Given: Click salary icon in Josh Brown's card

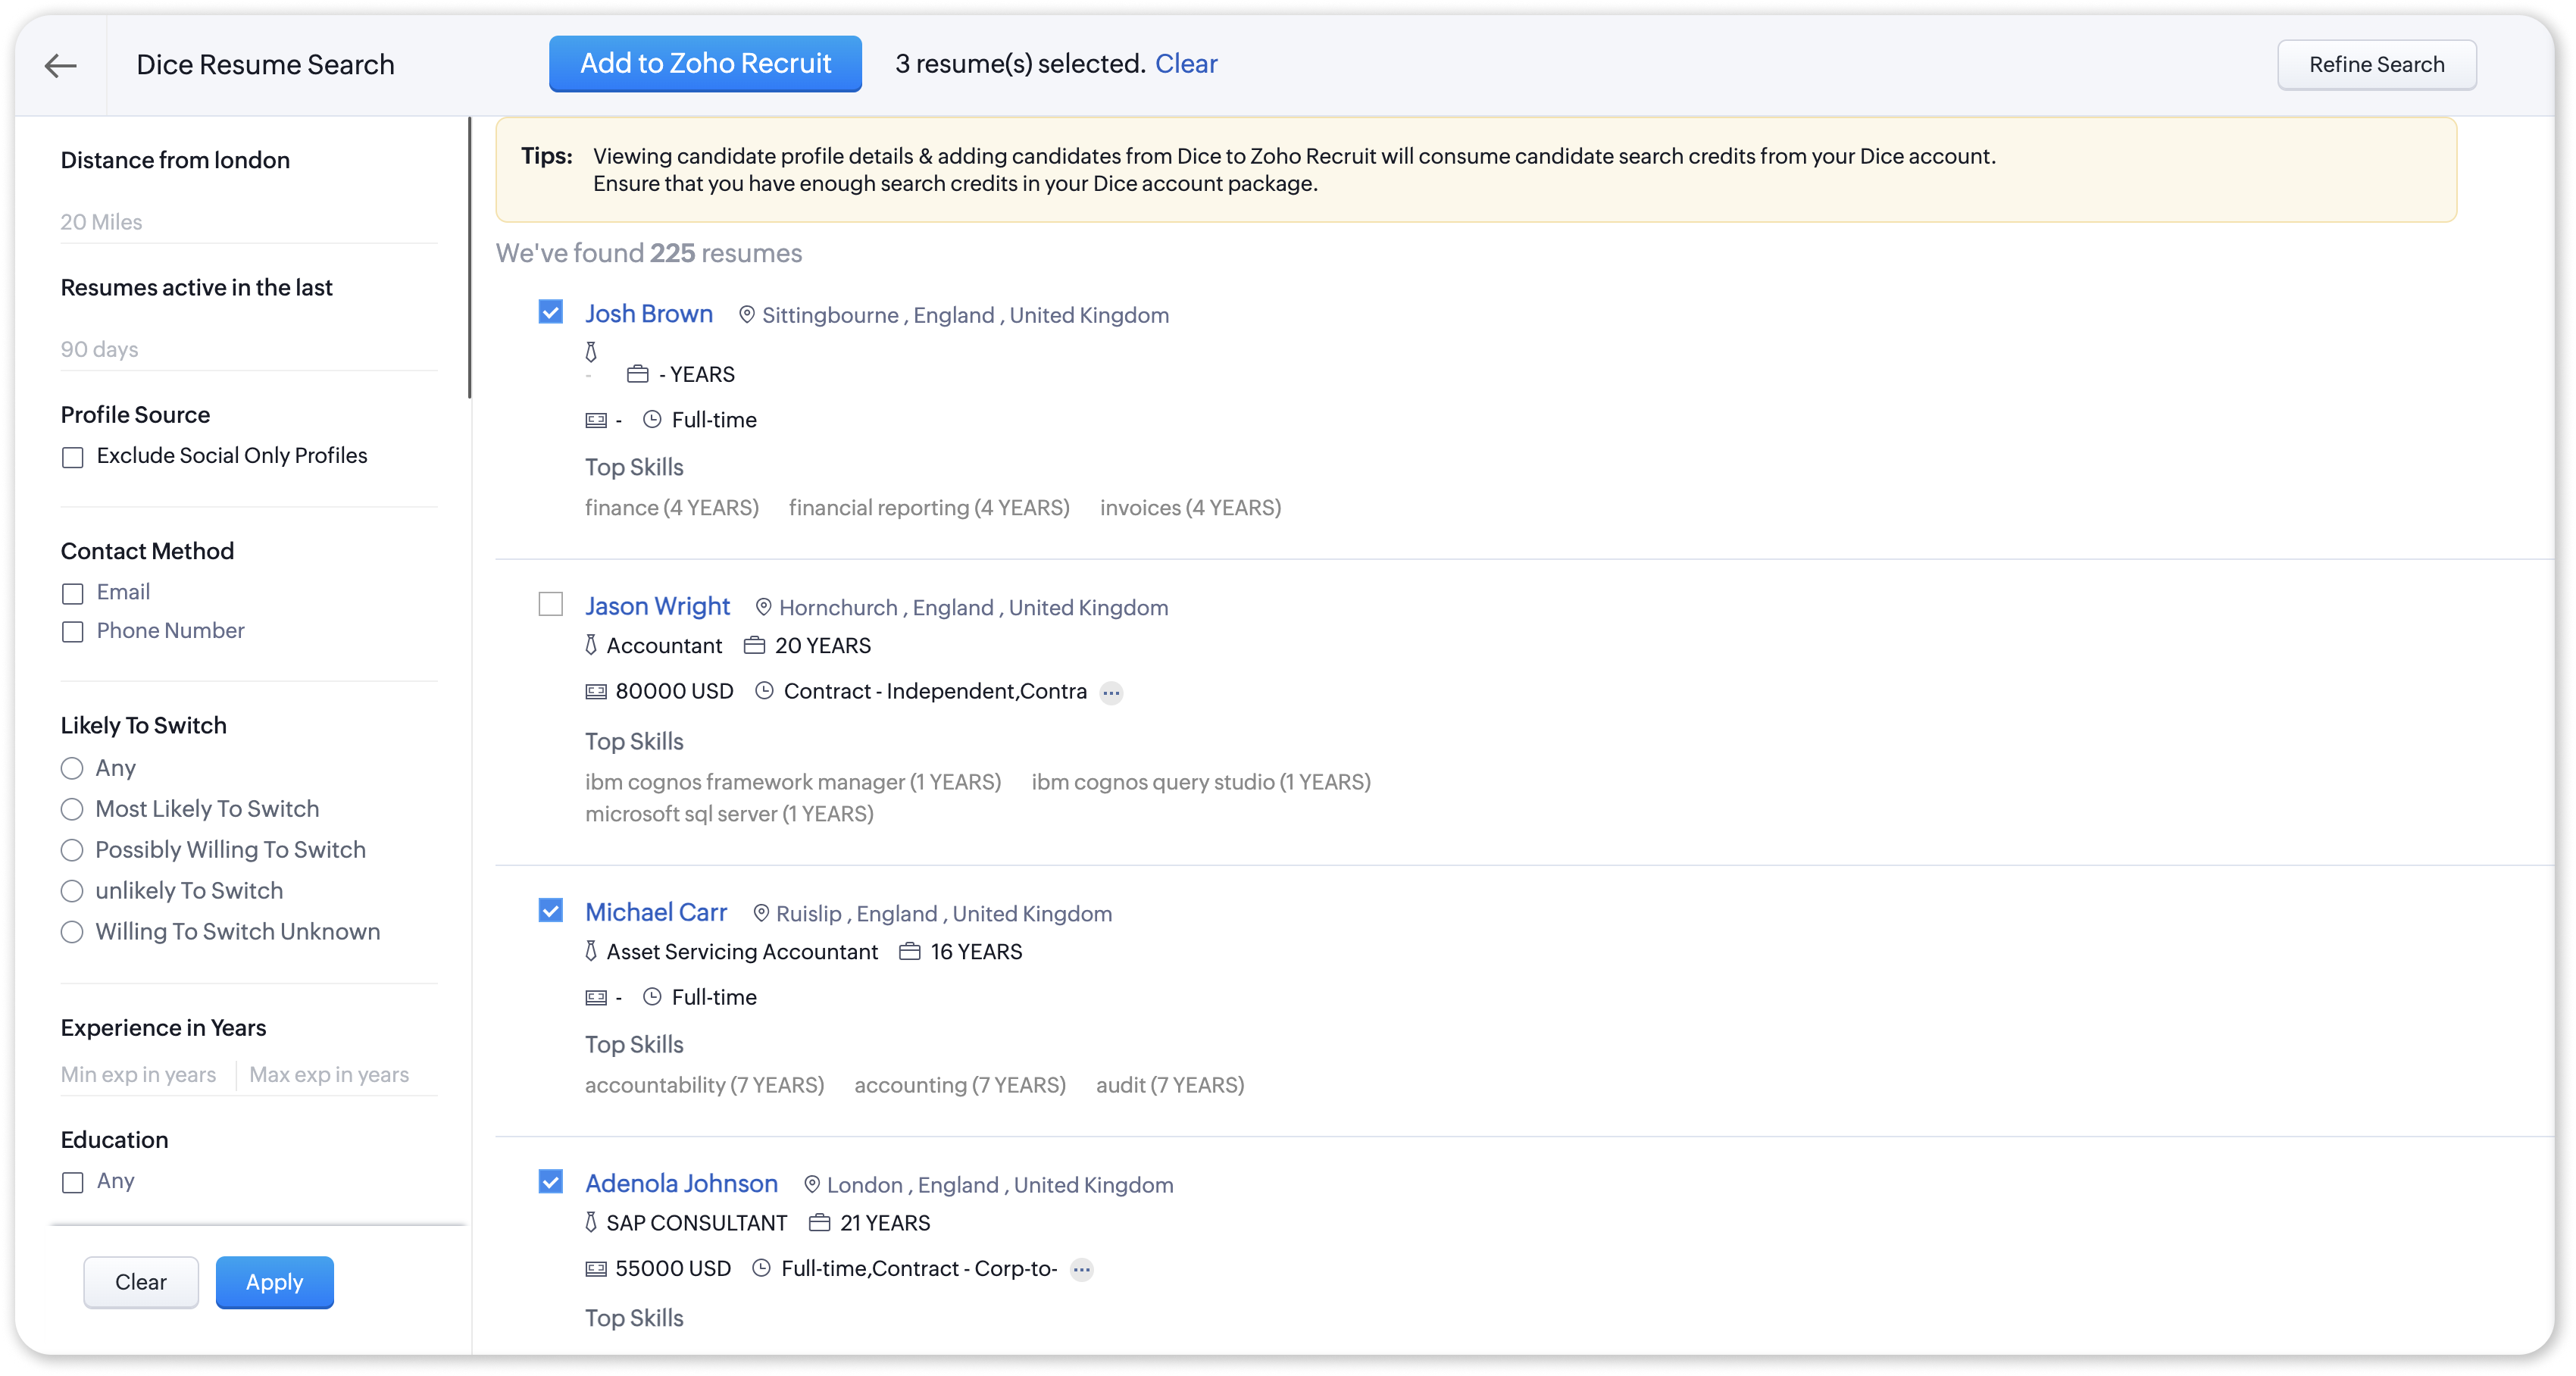Looking at the screenshot, I should (596, 420).
